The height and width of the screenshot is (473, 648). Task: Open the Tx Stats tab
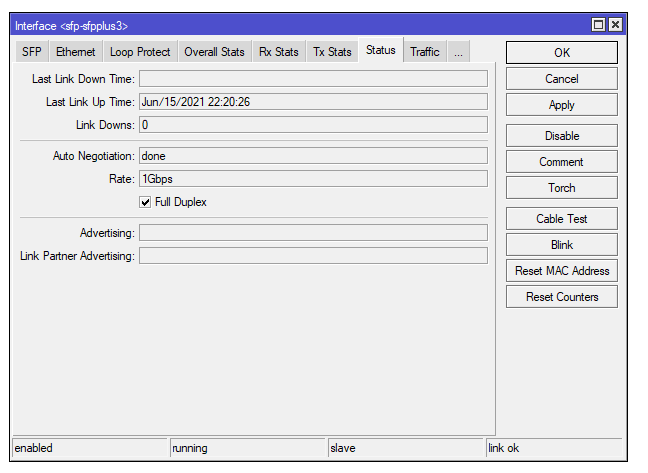(332, 52)
